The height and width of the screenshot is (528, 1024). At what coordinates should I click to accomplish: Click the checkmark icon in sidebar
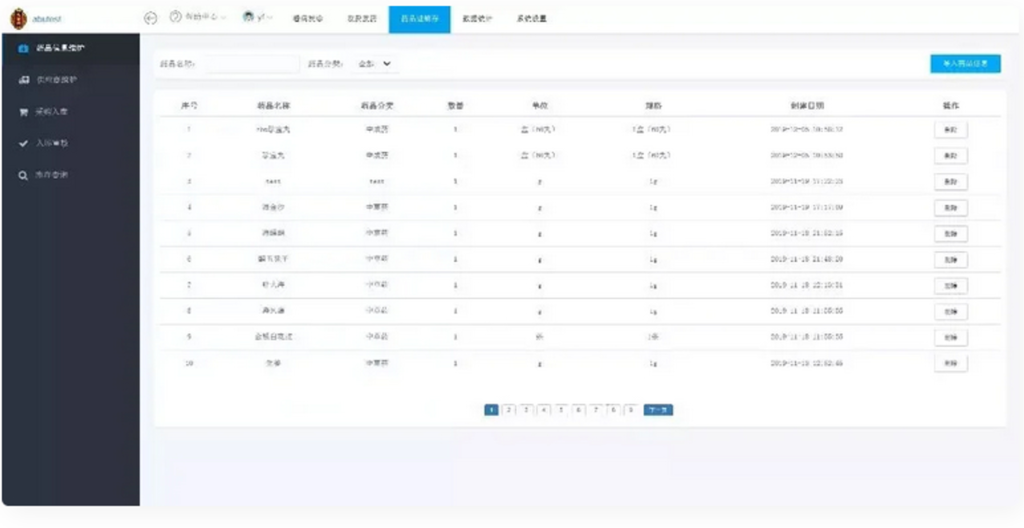(x=23, y=144)
